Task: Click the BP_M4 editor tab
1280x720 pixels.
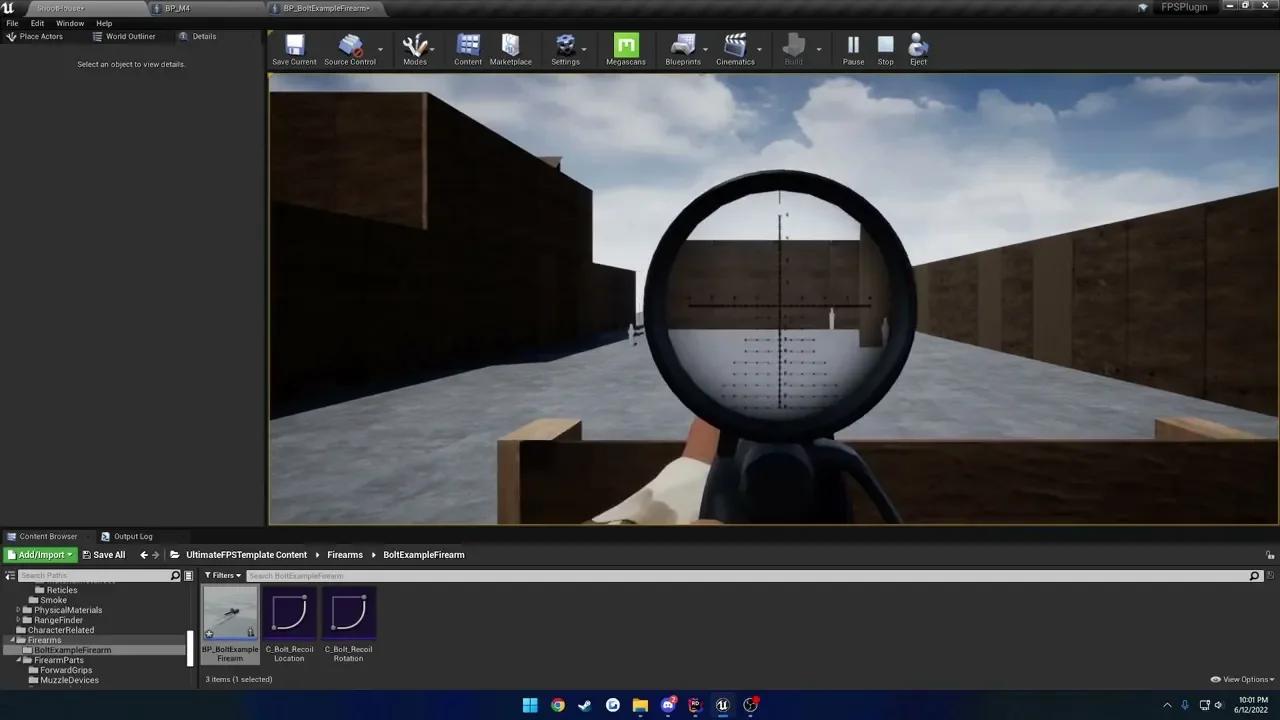Action: 178,8
